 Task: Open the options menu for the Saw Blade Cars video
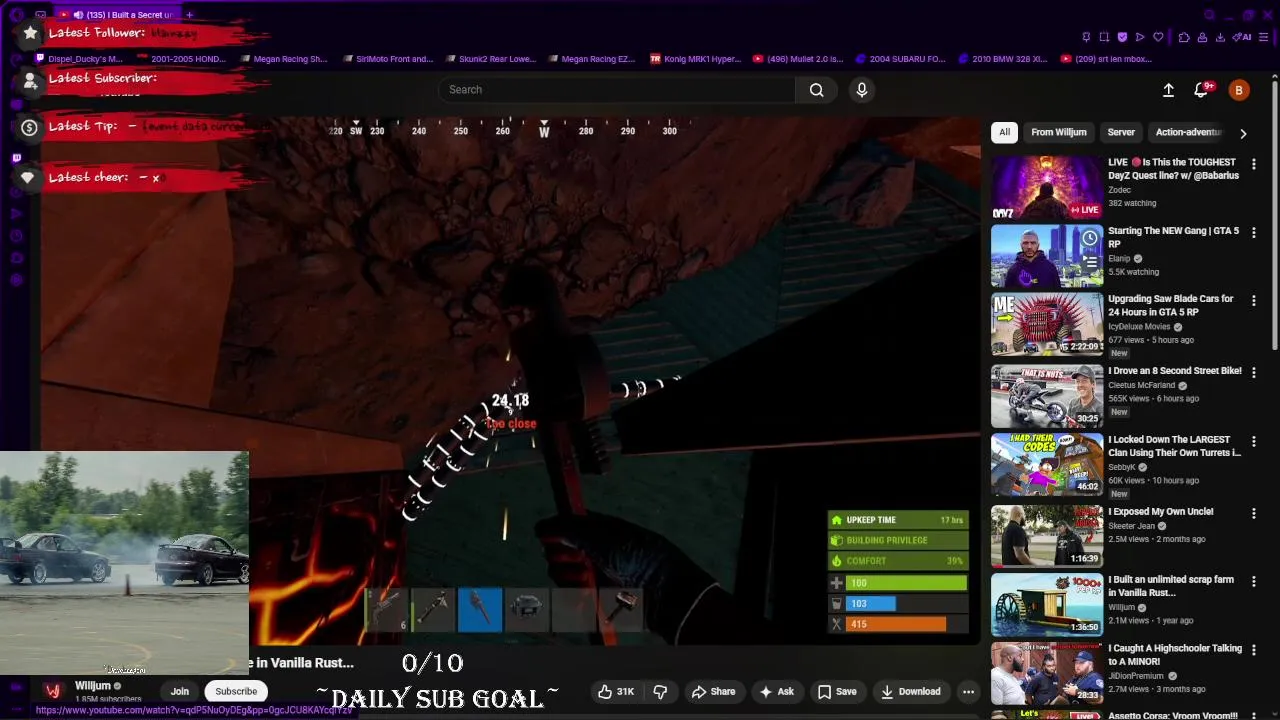click(x=1254, y=300)
